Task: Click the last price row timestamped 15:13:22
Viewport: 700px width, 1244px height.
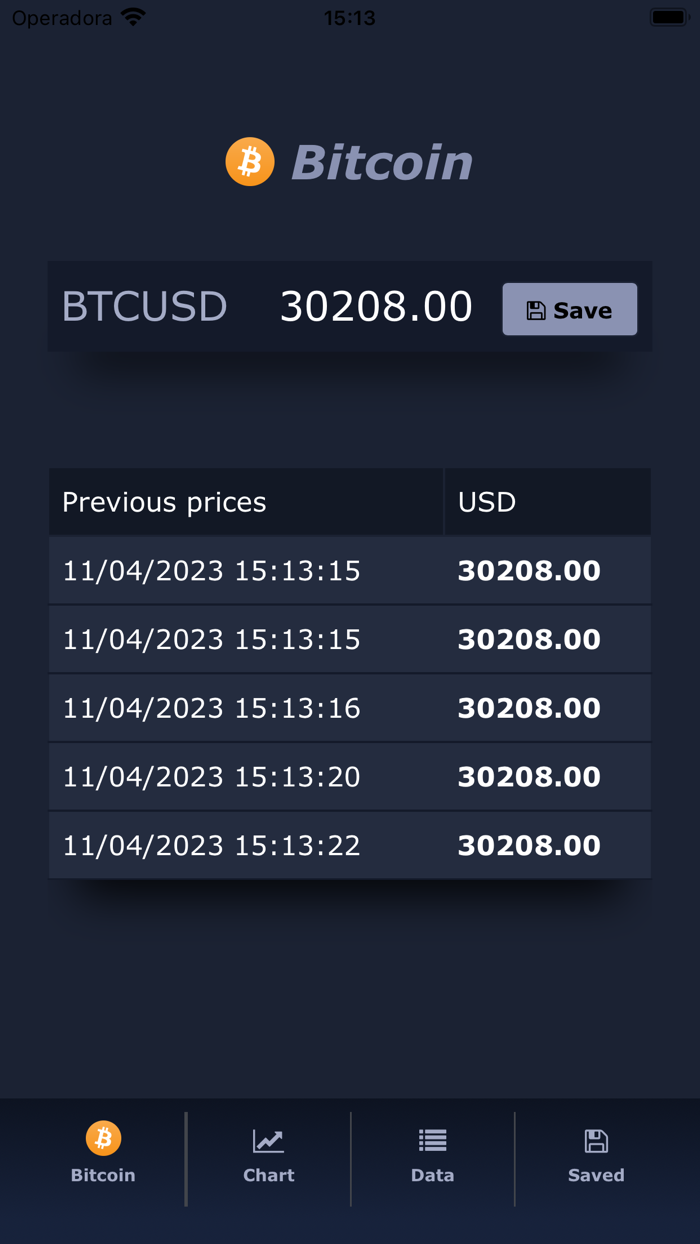Action: 350,845
